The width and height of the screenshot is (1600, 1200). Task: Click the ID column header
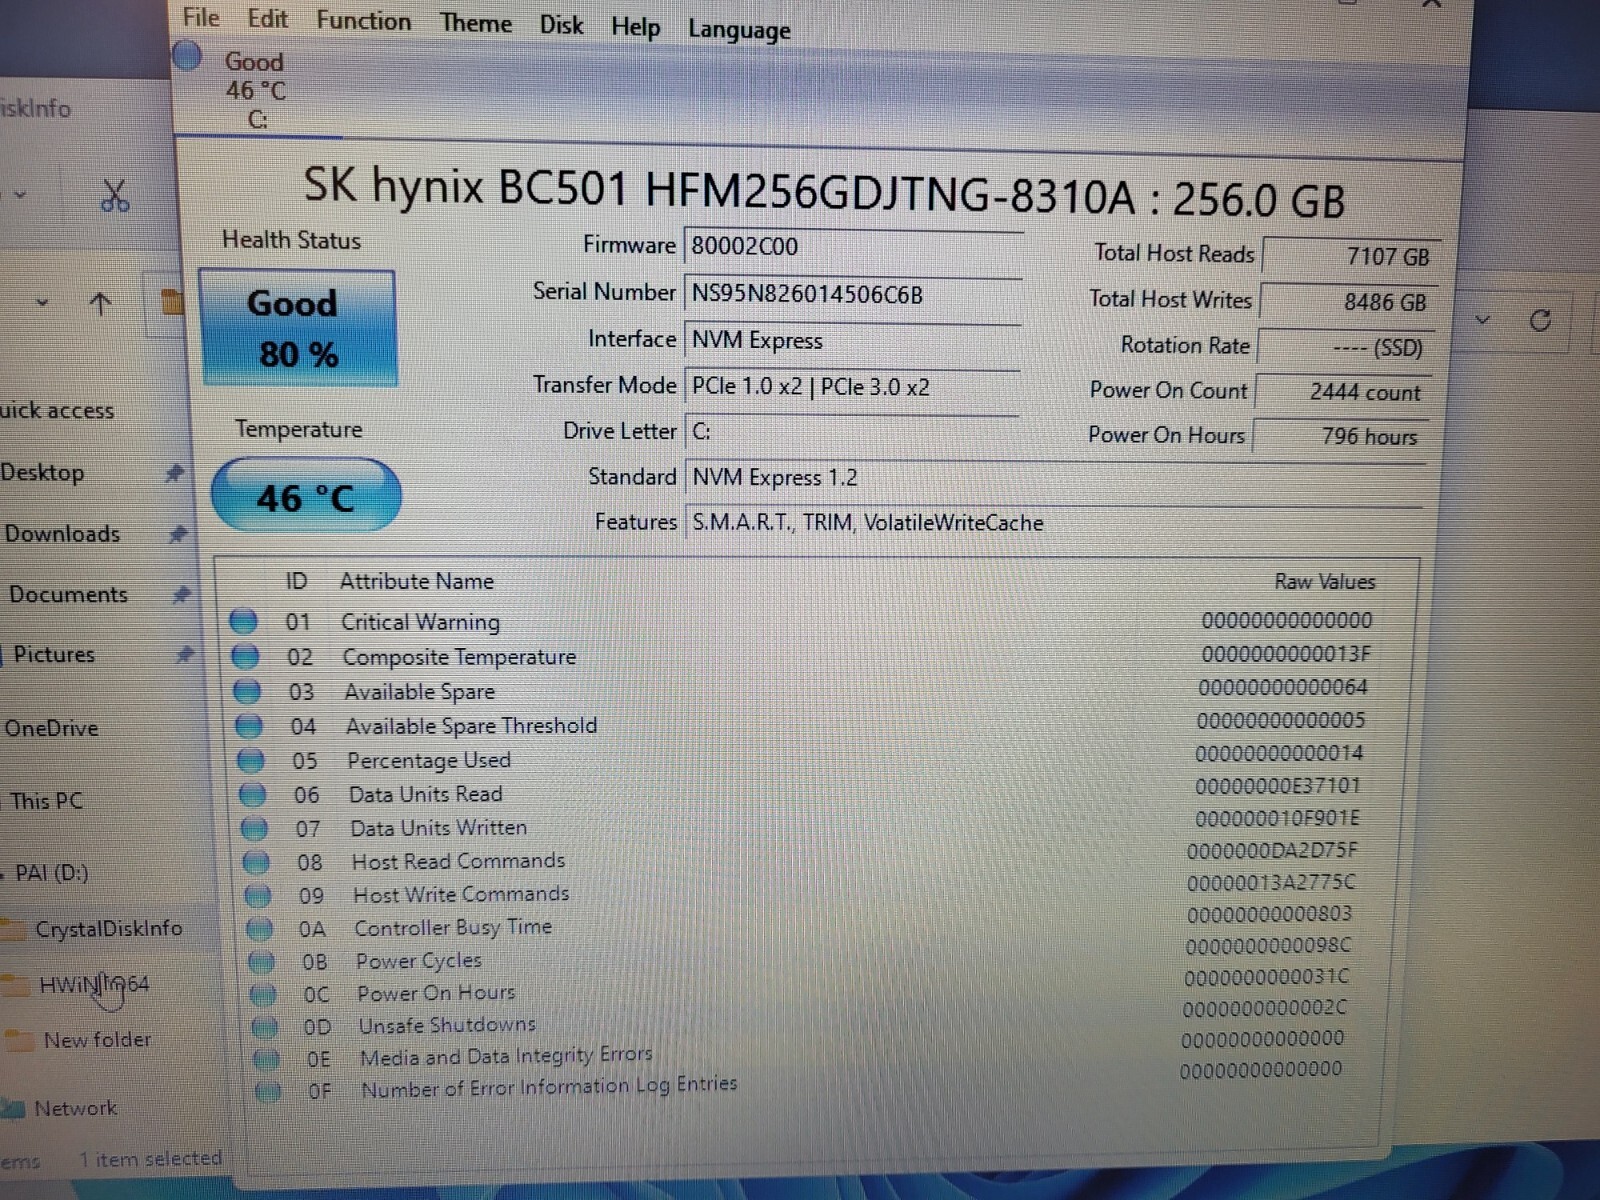[x=296, y=581]
